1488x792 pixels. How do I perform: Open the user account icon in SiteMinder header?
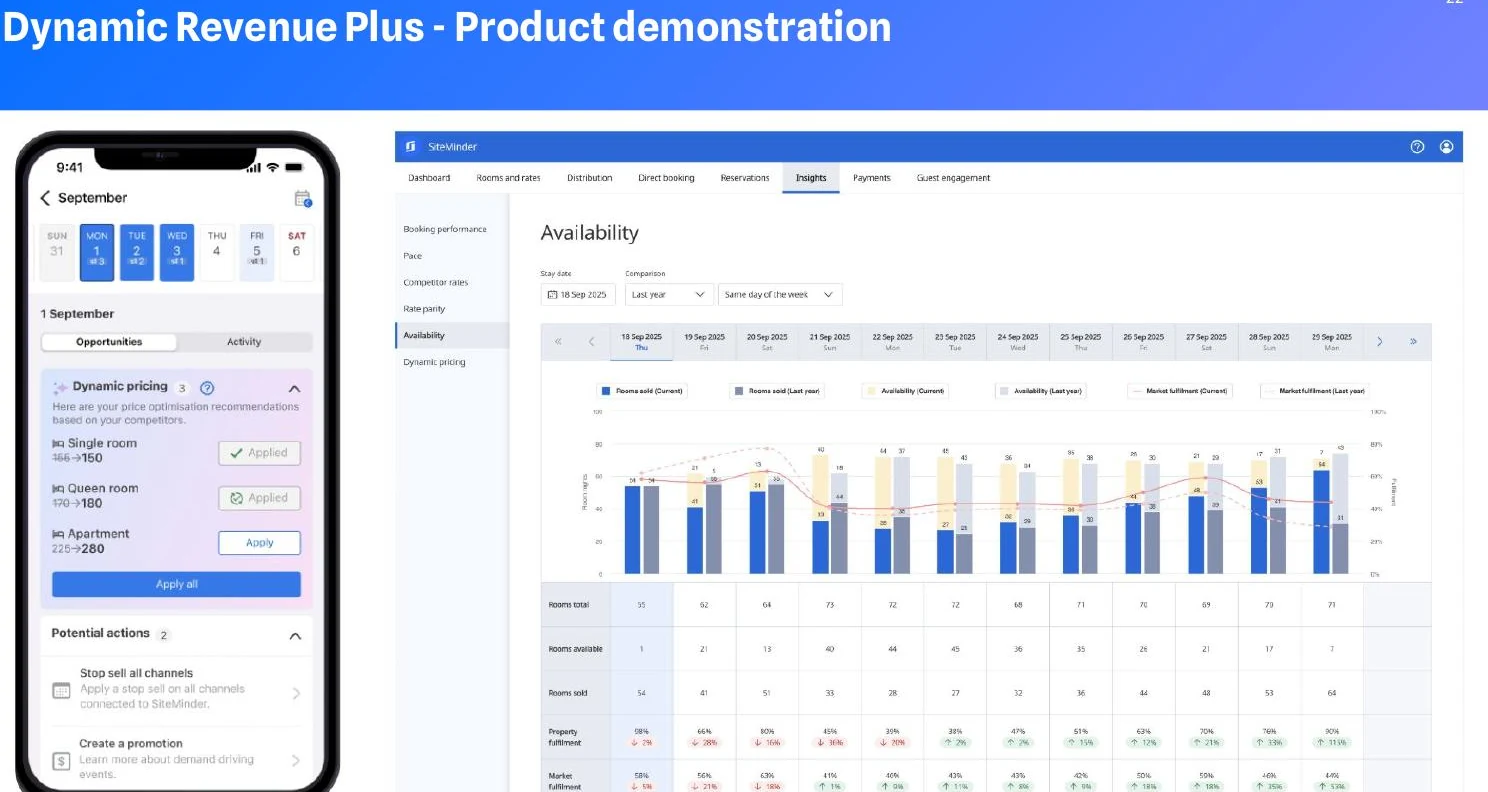point(1446,146)
